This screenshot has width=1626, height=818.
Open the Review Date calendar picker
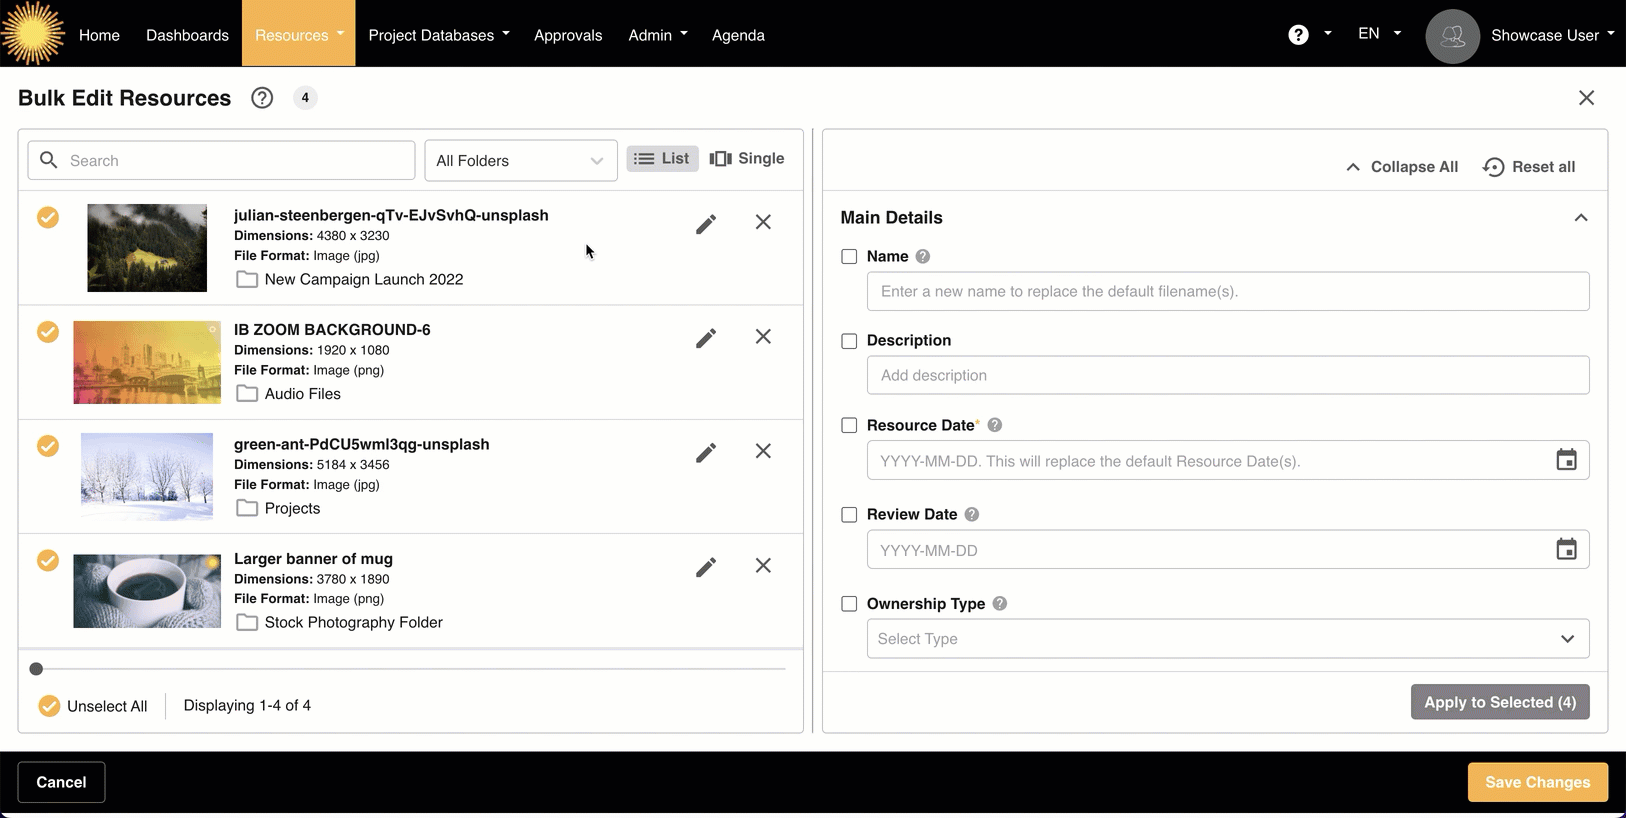tap(1566, 549)
